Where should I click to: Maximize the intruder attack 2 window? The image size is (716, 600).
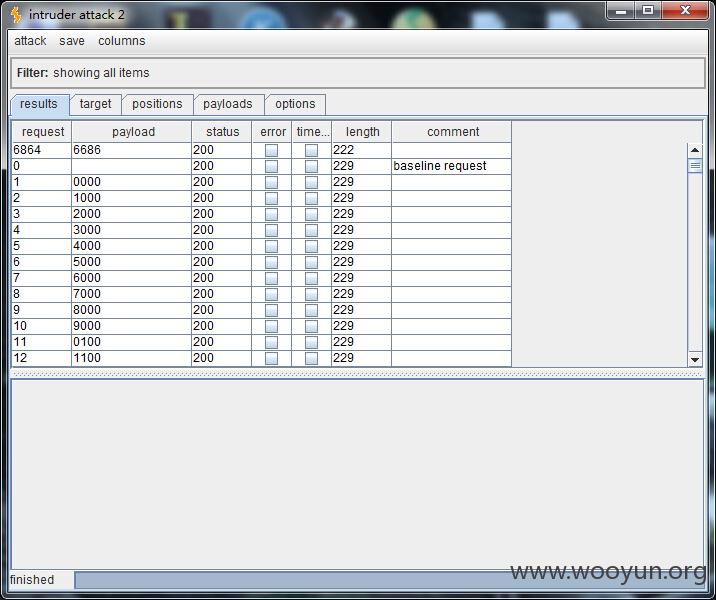pyautogui.click(x=648, y=11)
